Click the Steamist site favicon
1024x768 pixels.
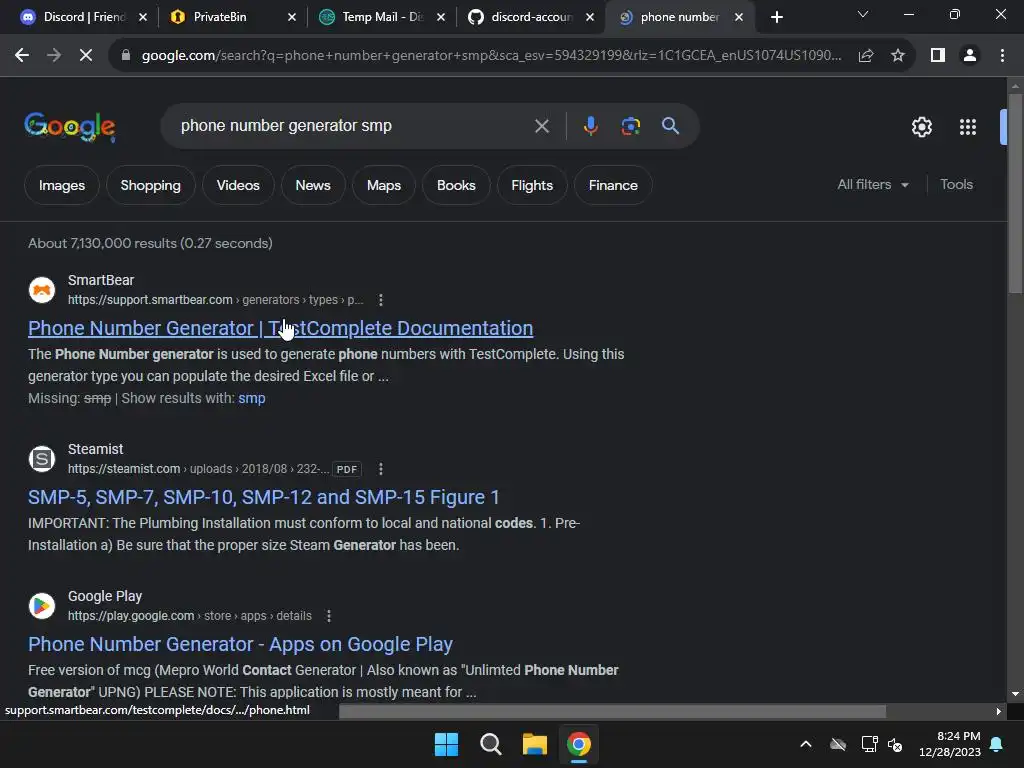pyautogui.click(x=42, y=459)
